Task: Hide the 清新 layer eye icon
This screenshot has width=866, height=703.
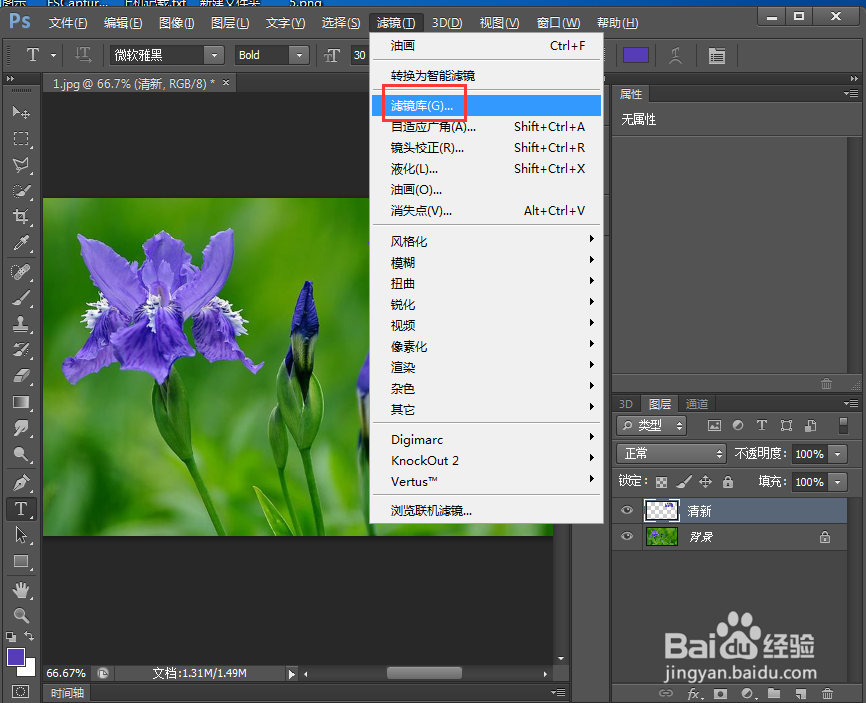Action: click(x=627, y=510)
